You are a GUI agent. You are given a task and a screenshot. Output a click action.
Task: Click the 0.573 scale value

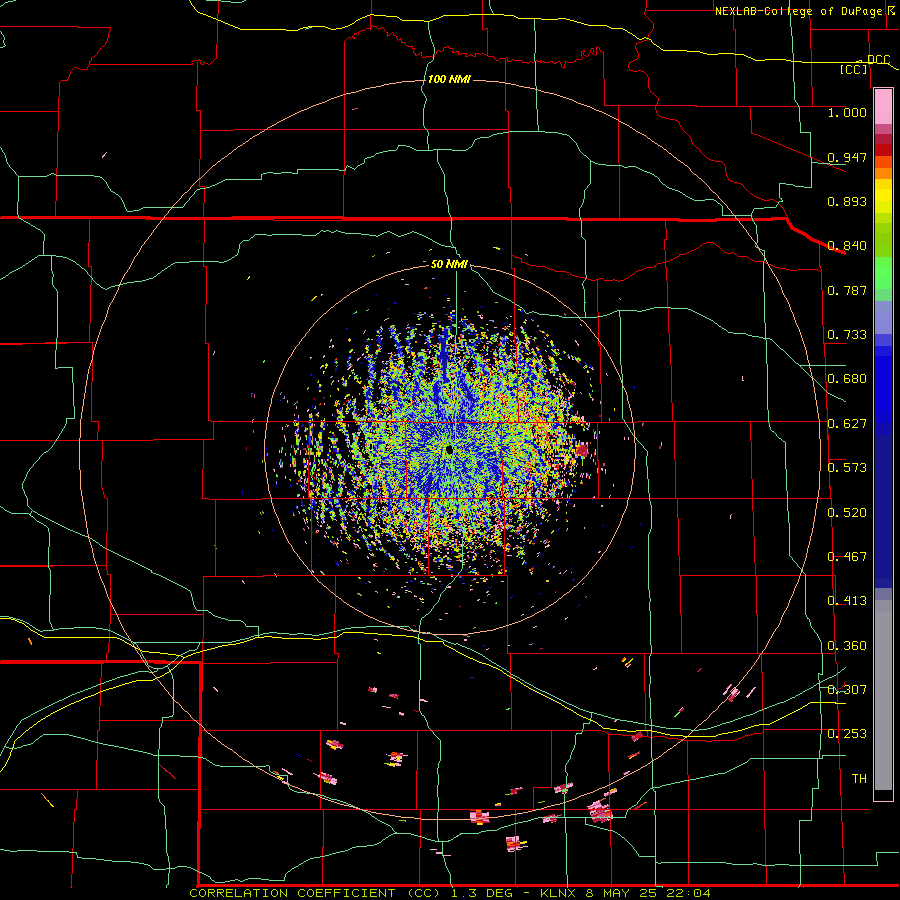[847, 468]
